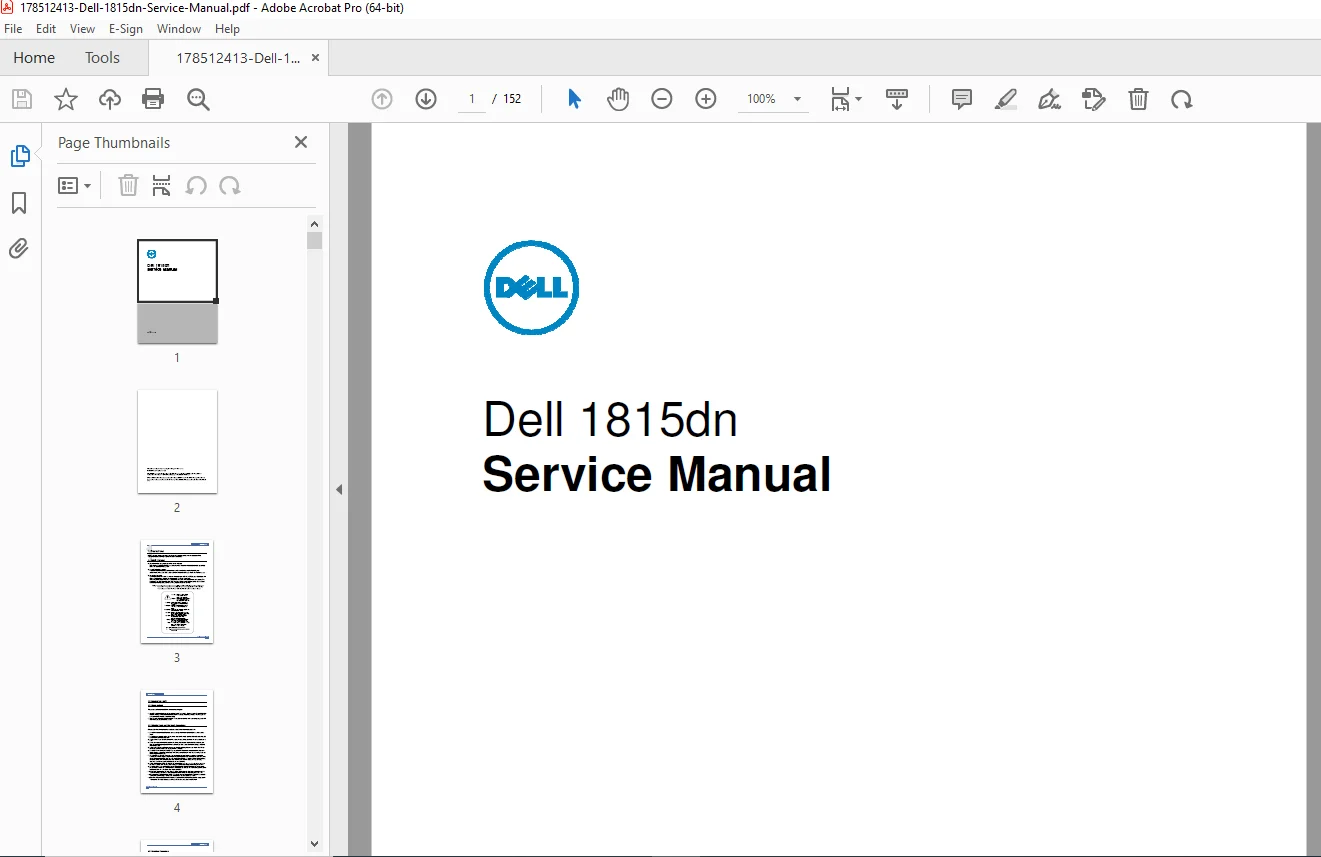
Task: Open the Attachments paperclip pane
Action: (19, 248)
